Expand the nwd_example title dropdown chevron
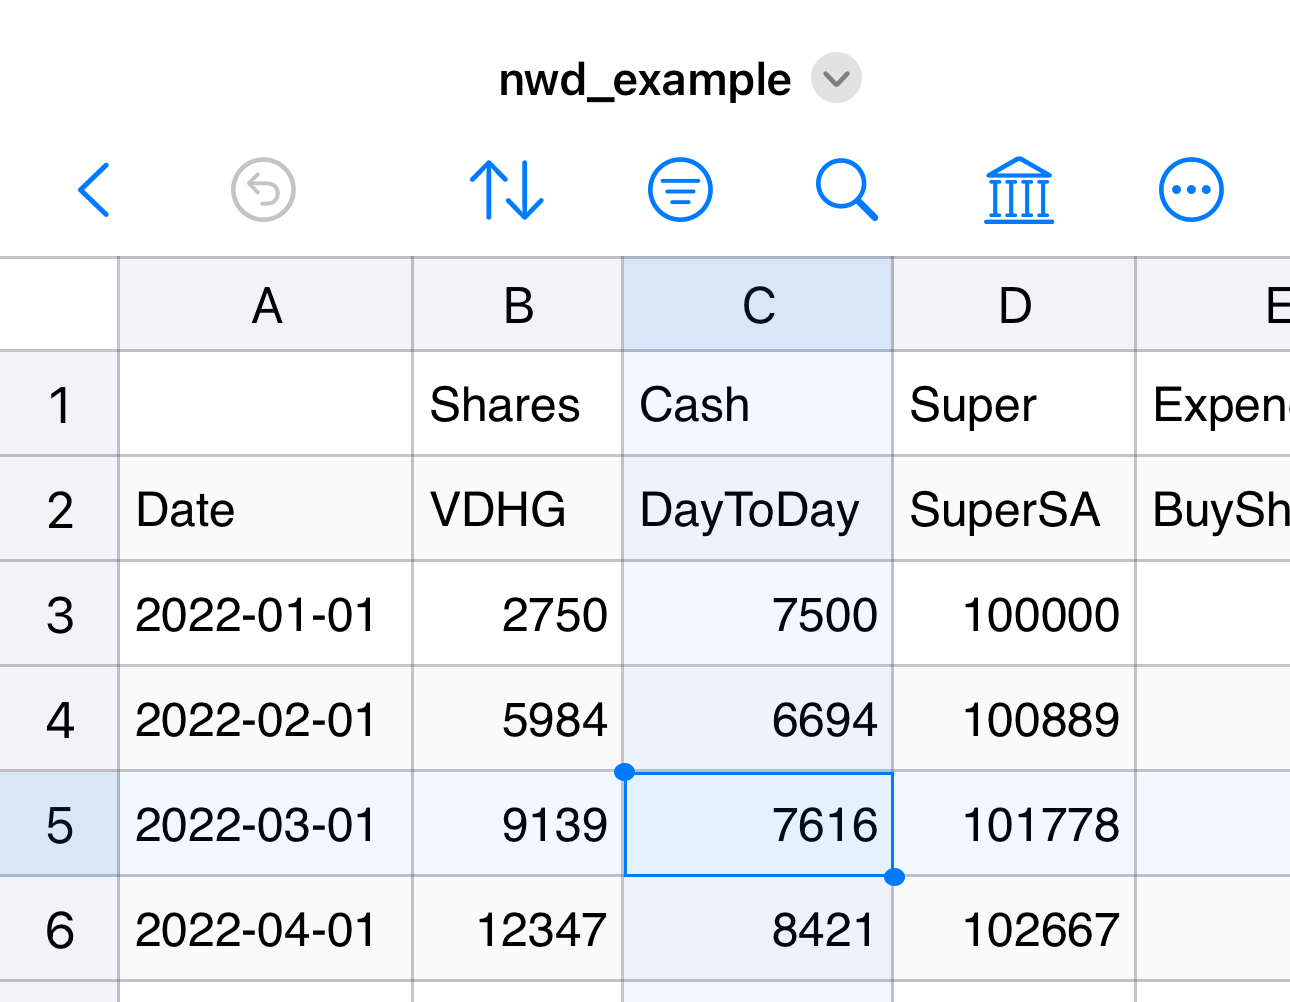 tap(836, 78)
